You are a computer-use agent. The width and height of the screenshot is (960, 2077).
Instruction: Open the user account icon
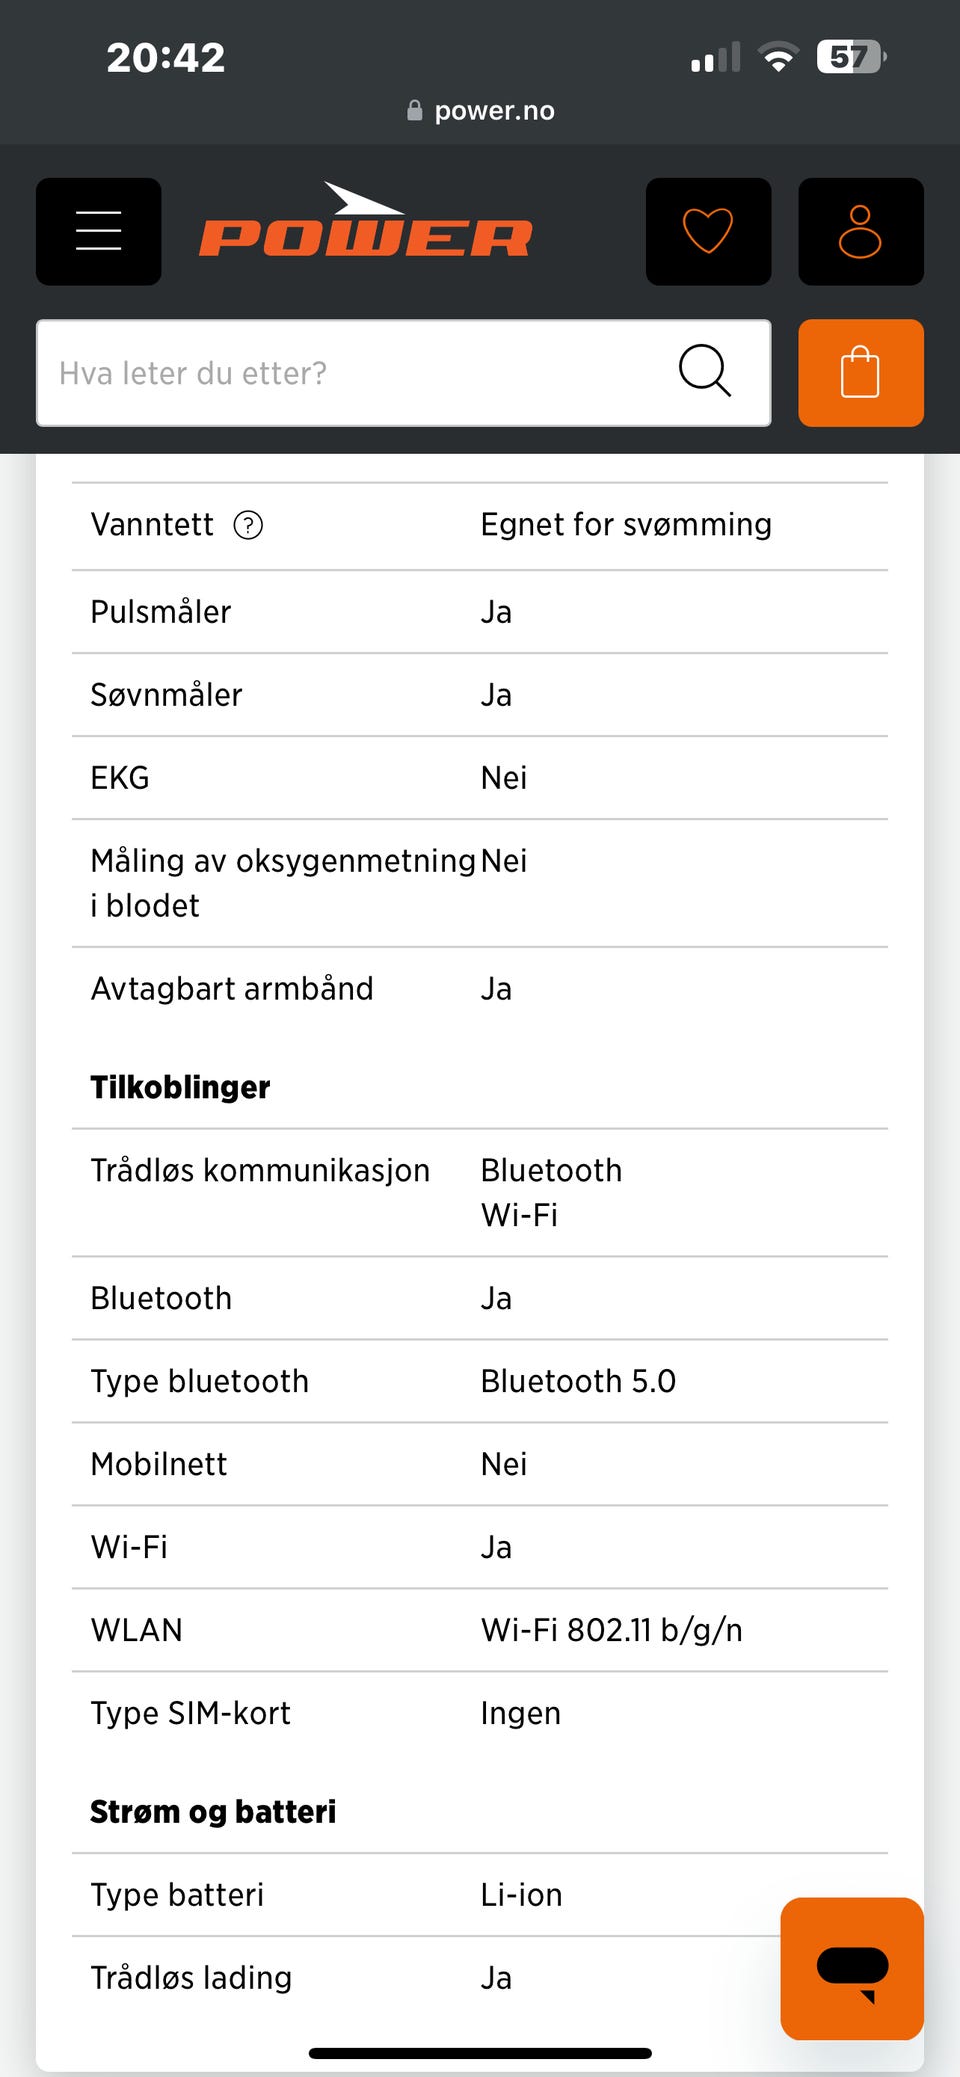[x=860, y=231]
